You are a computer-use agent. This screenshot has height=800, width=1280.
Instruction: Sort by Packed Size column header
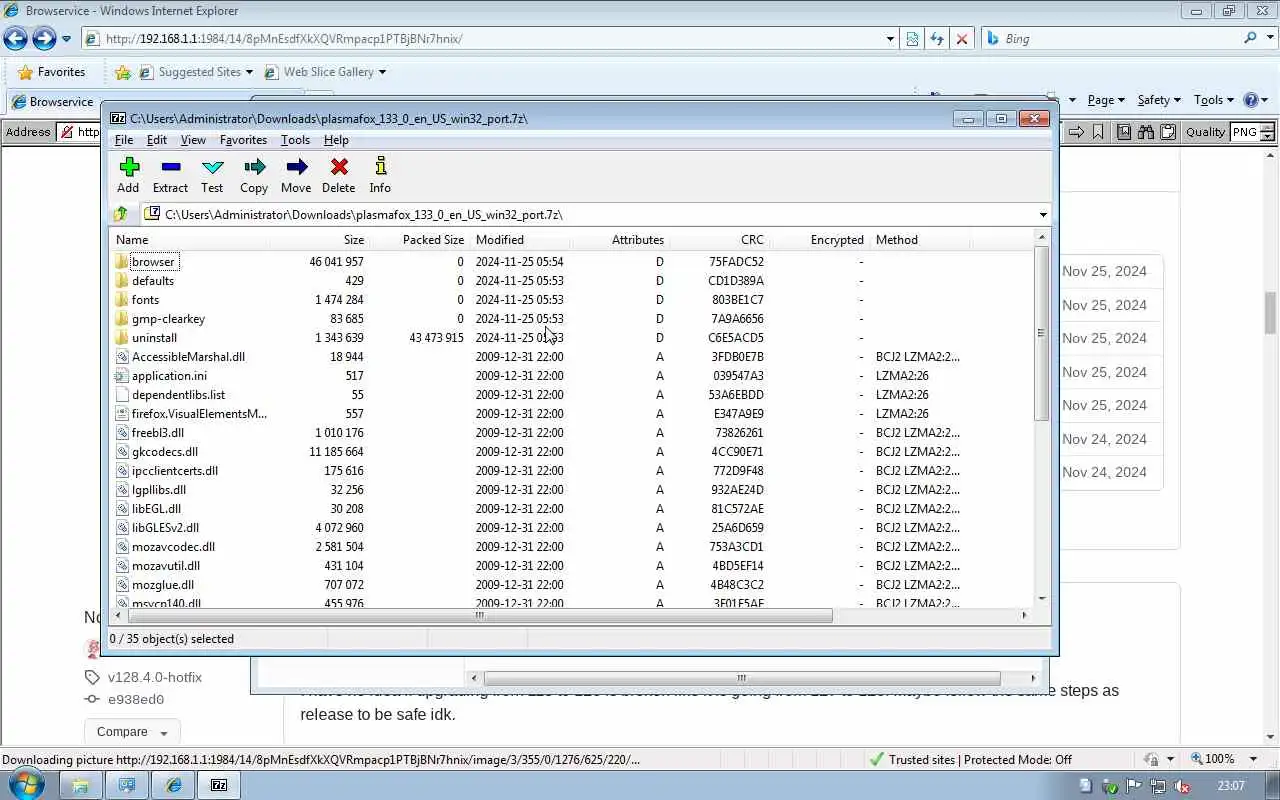point(420,240)
